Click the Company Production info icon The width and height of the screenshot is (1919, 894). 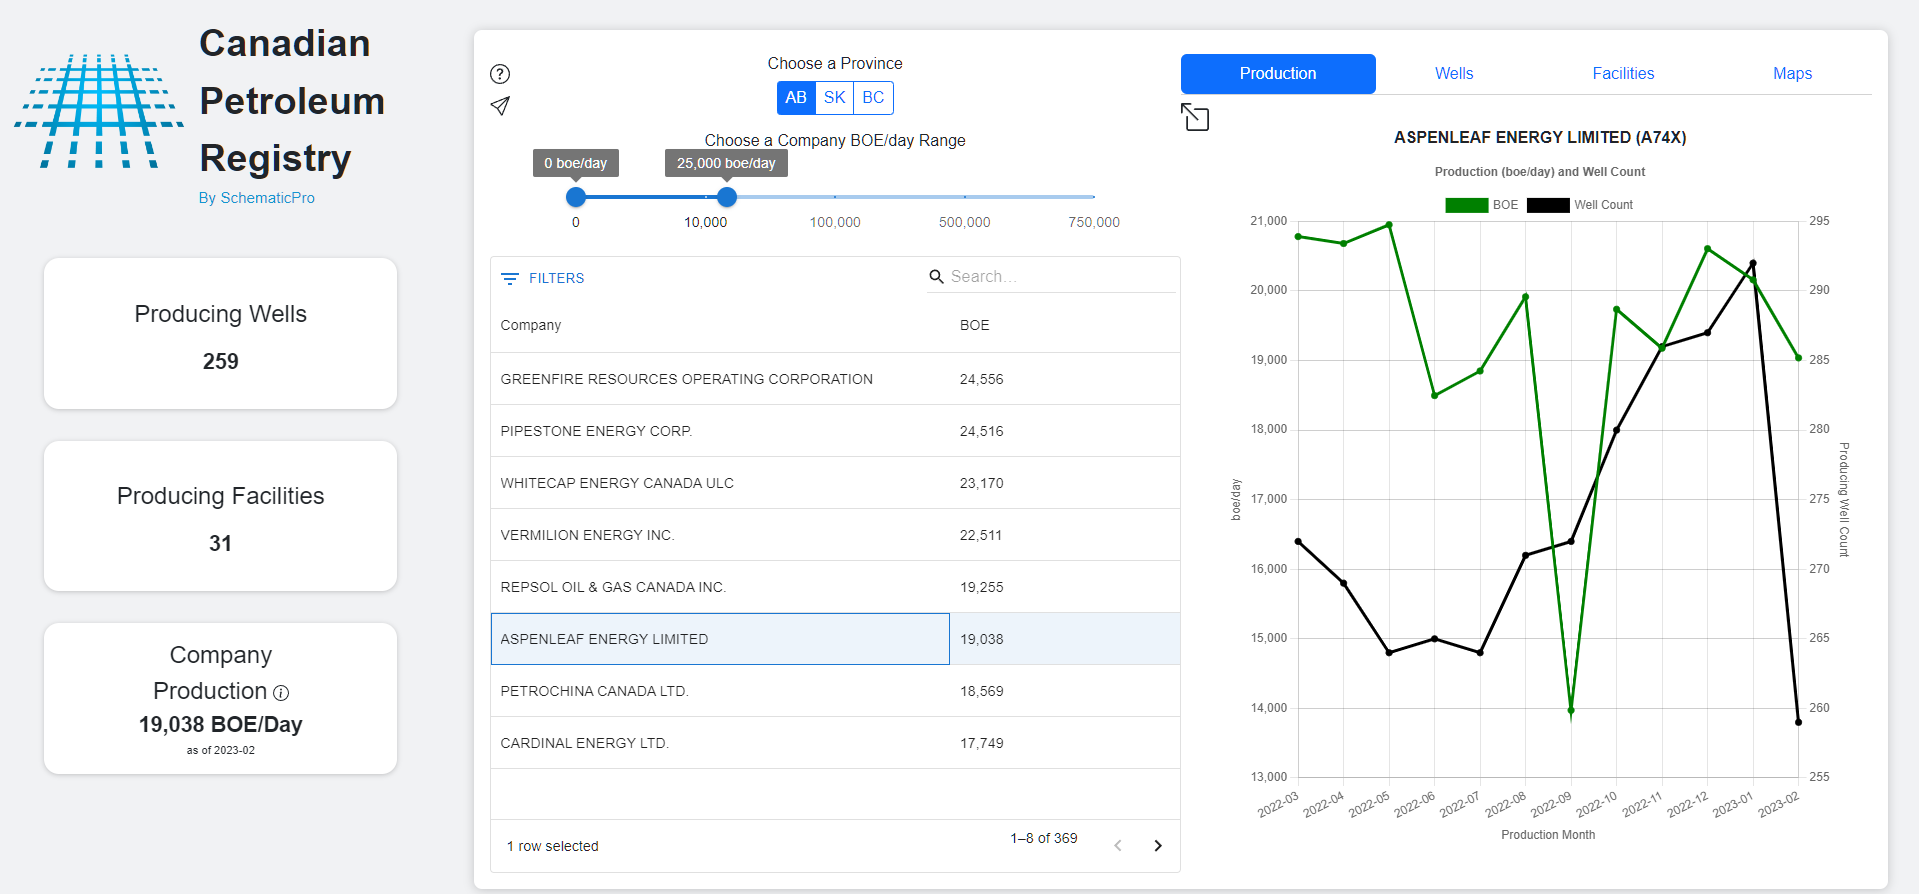(281, 693)
